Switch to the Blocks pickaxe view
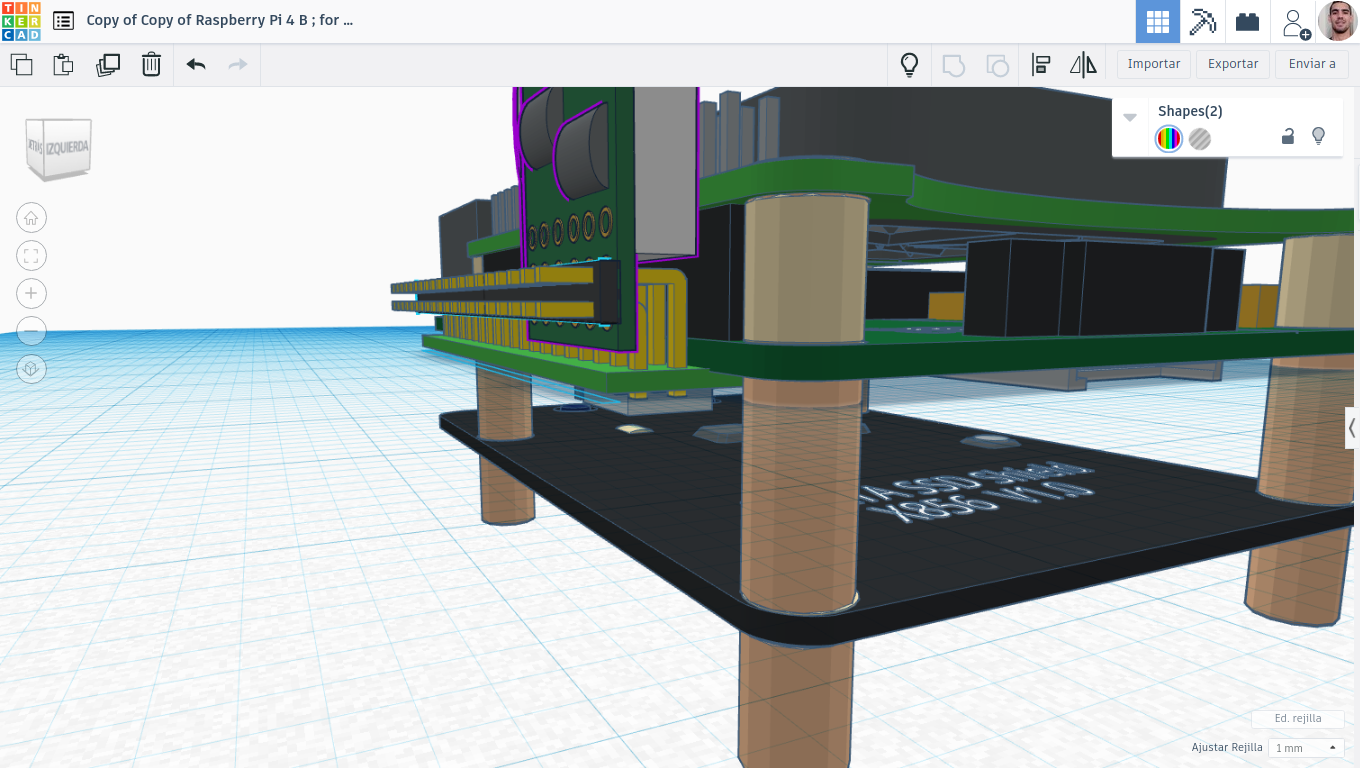1360x768 pixels. 1202,21
